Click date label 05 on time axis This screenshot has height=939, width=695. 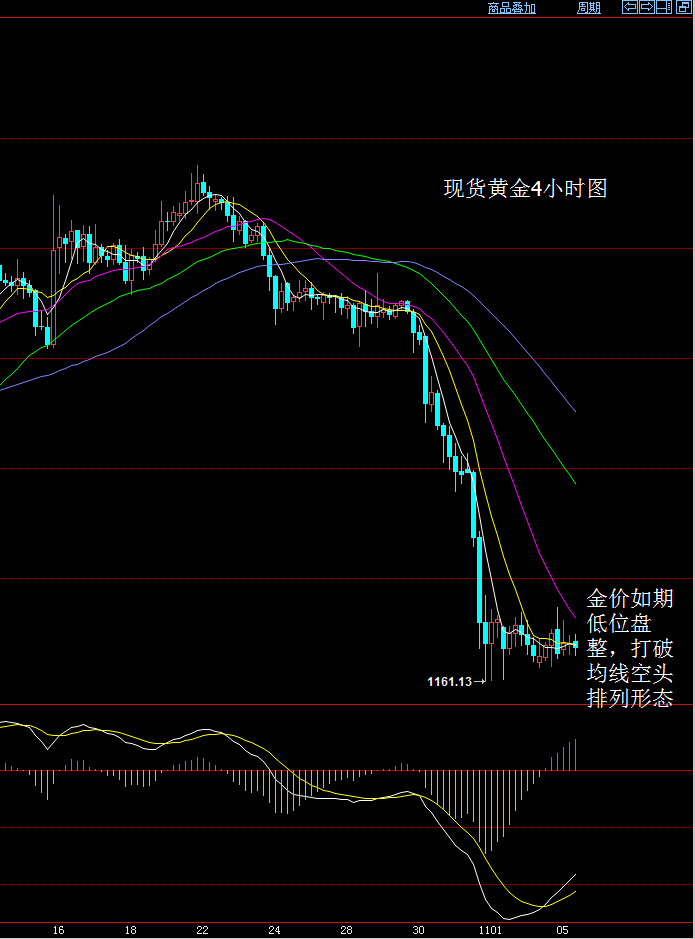(x=562, y=930)
